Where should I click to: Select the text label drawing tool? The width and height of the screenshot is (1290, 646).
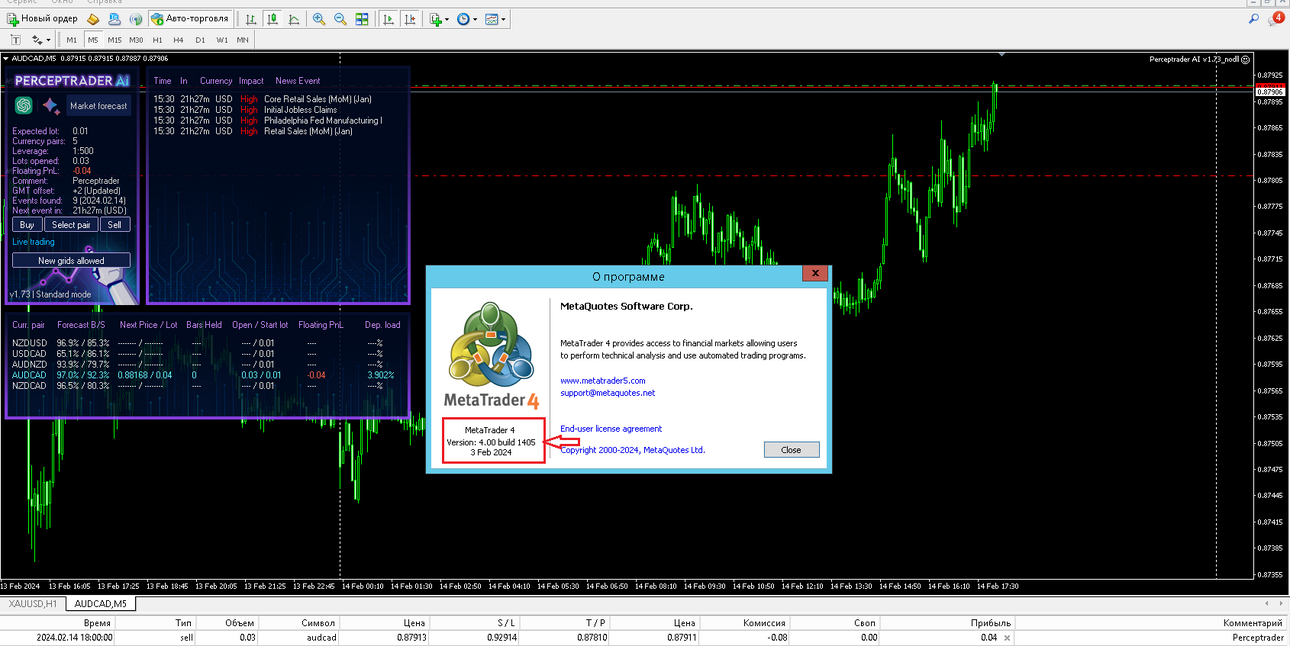pos(17,40)
